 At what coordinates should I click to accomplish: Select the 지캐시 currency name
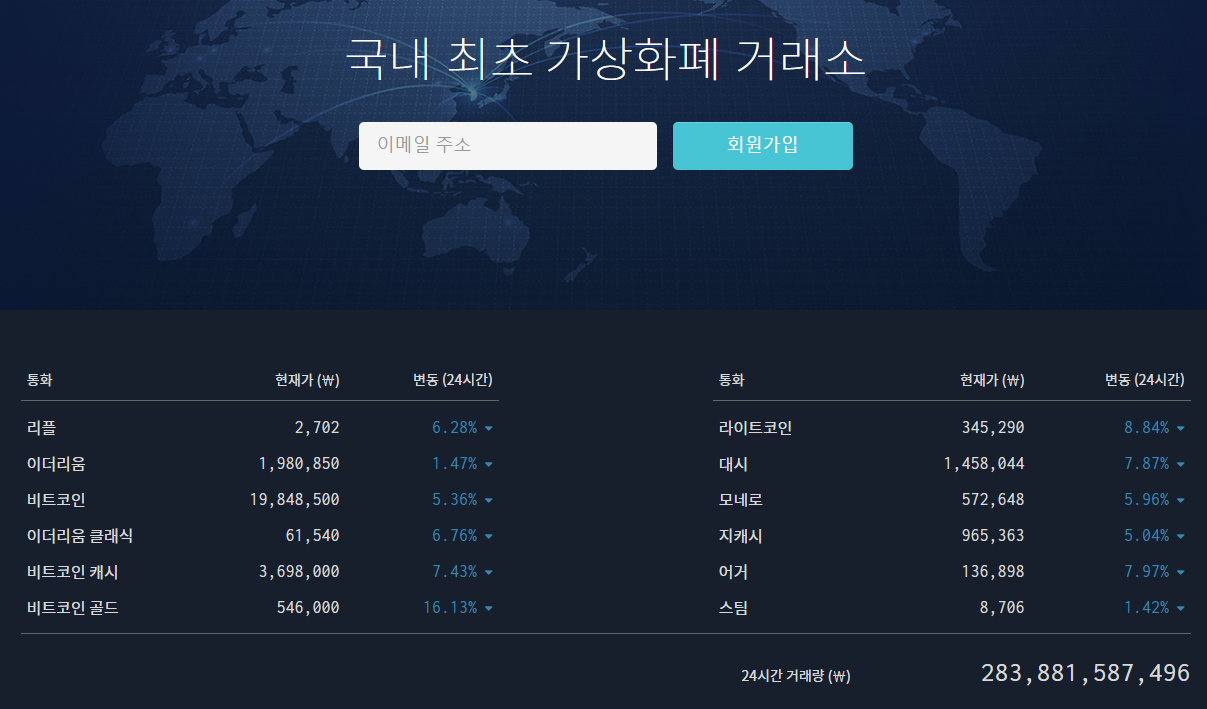tap(740, 536)
